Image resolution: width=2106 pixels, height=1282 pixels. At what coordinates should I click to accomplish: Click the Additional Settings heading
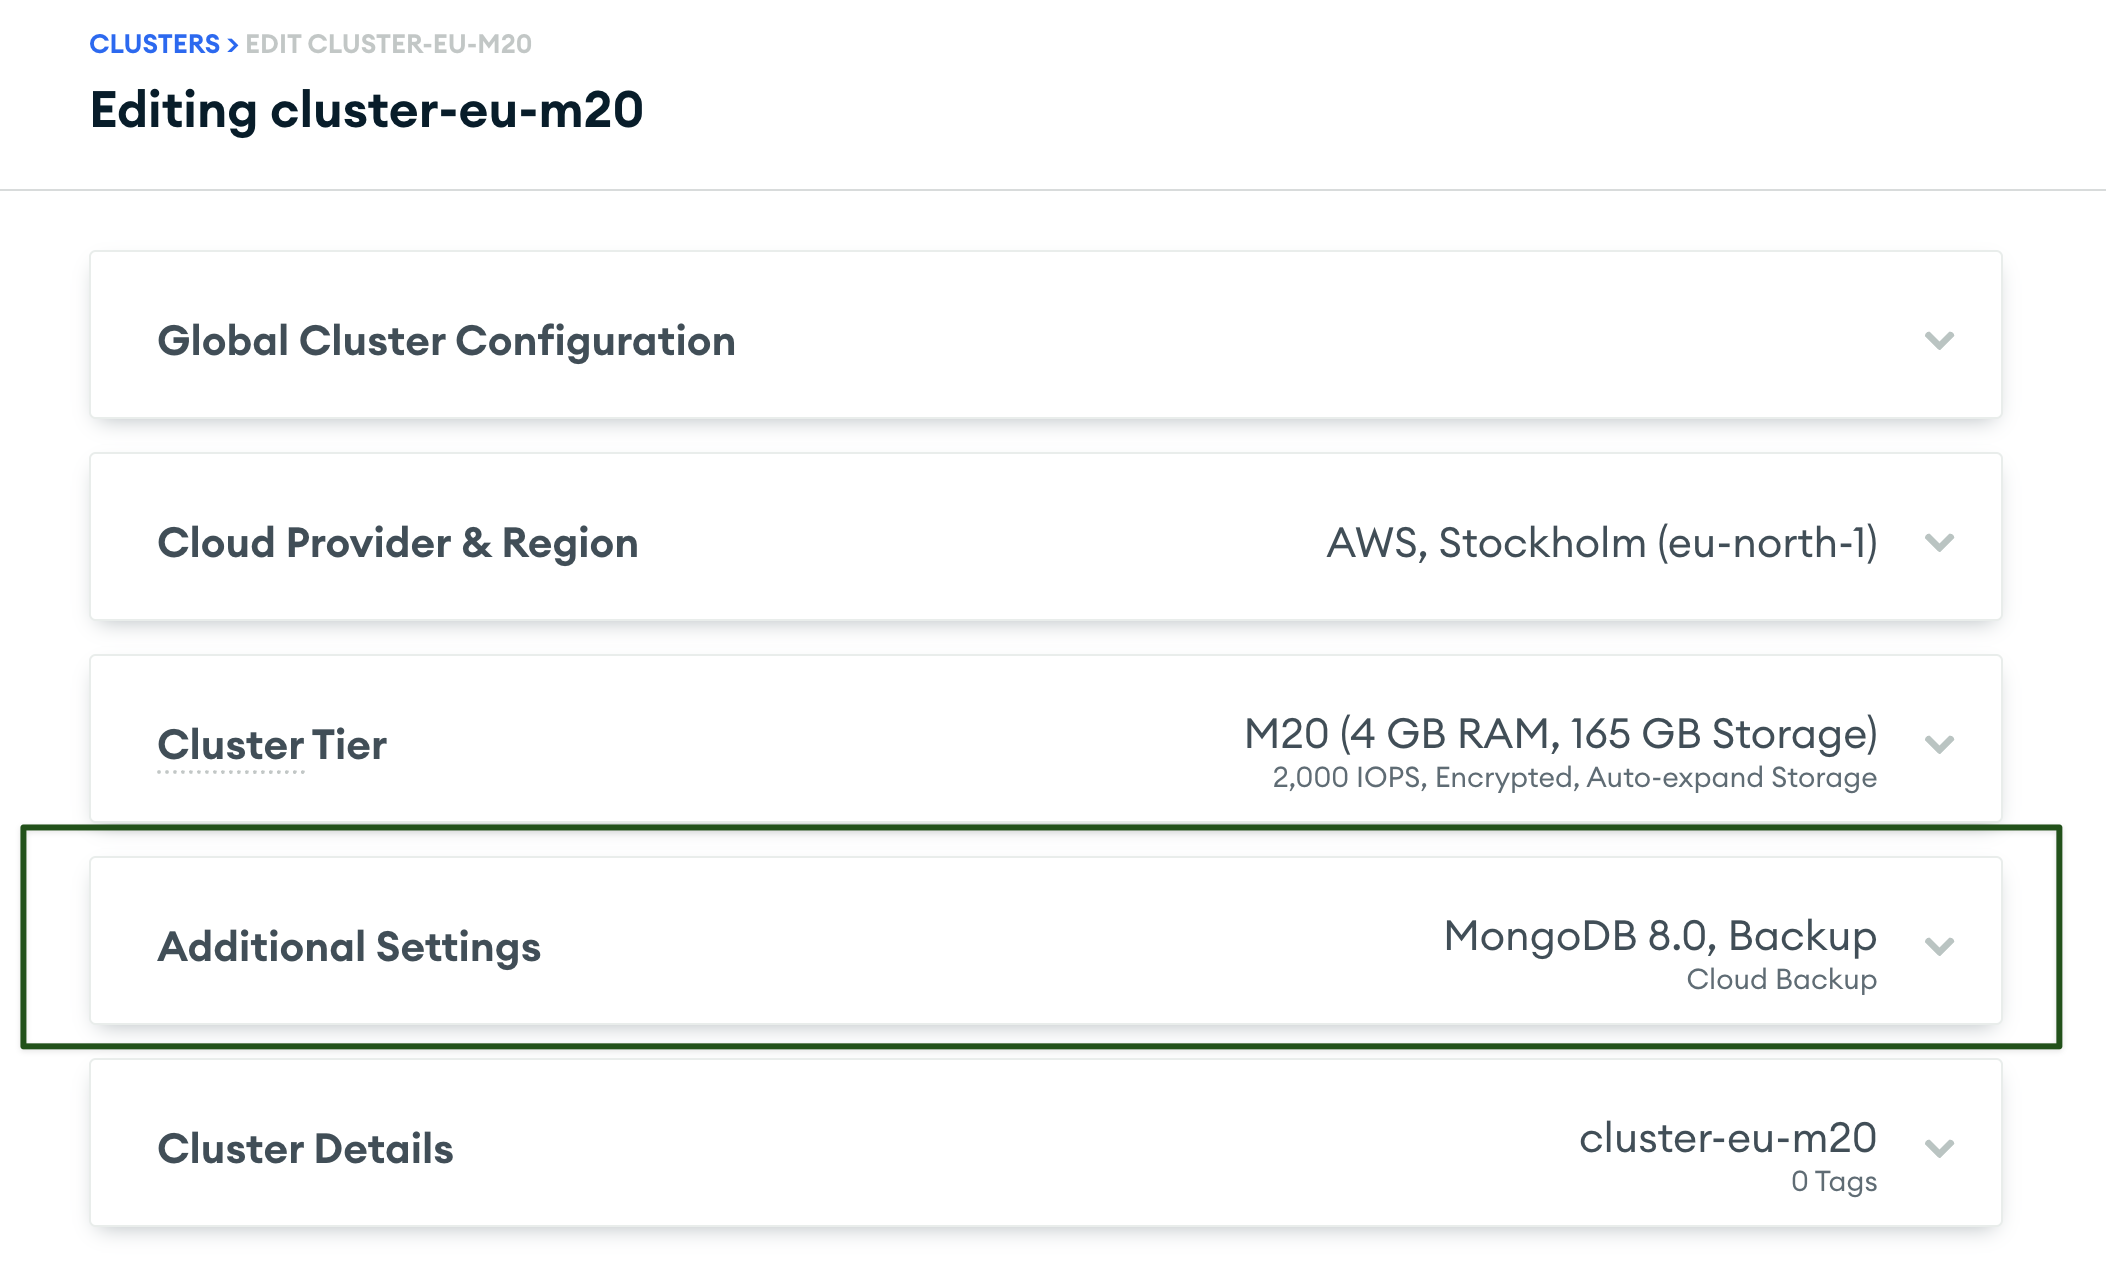pos(349,947)
